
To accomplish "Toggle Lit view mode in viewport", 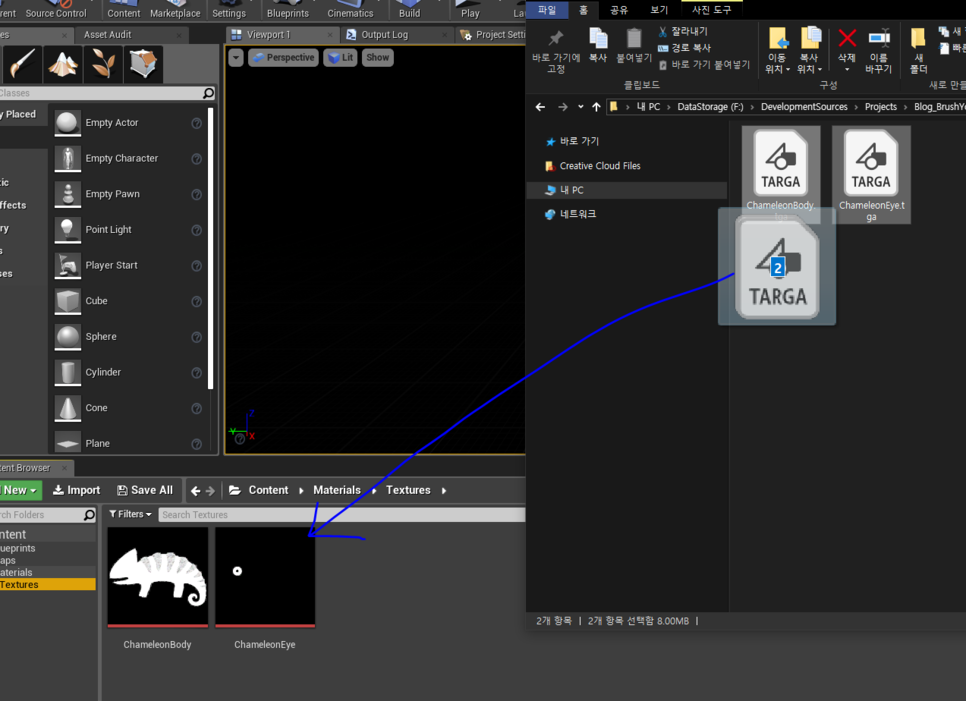I will tap(341, 58).
